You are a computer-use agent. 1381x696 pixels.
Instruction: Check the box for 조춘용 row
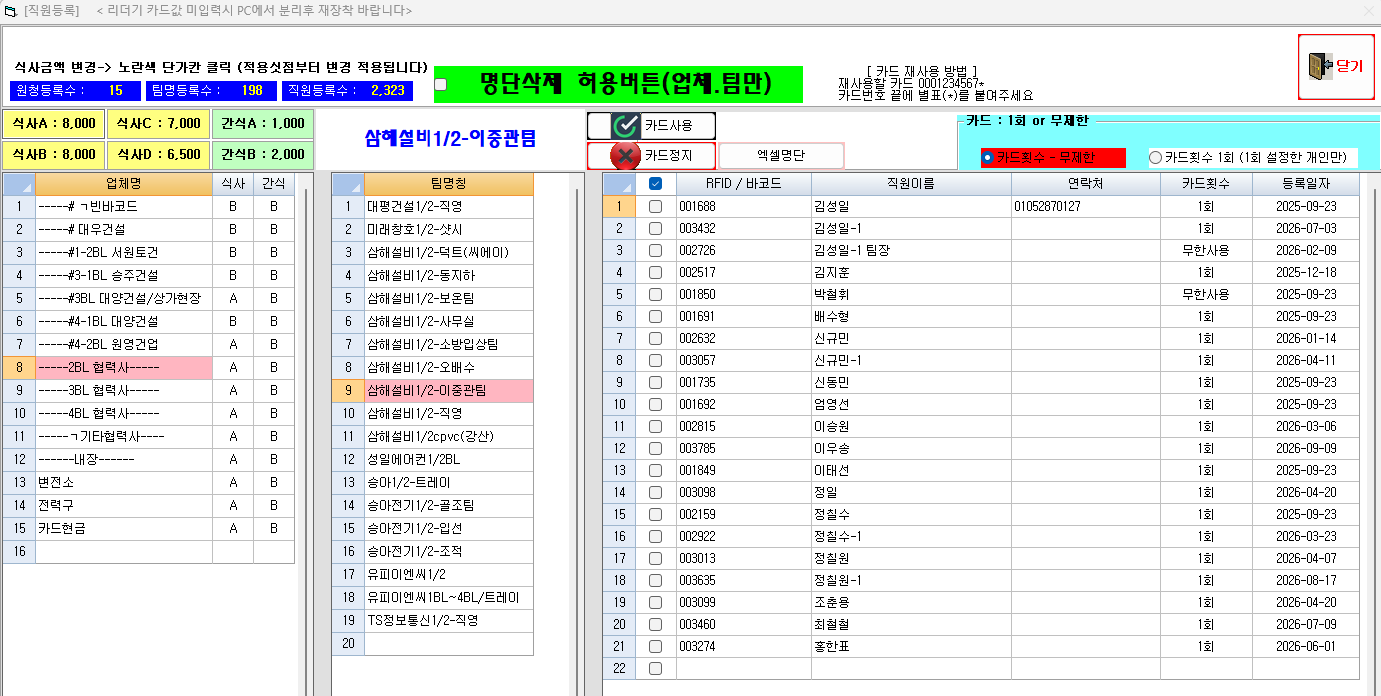656,602
